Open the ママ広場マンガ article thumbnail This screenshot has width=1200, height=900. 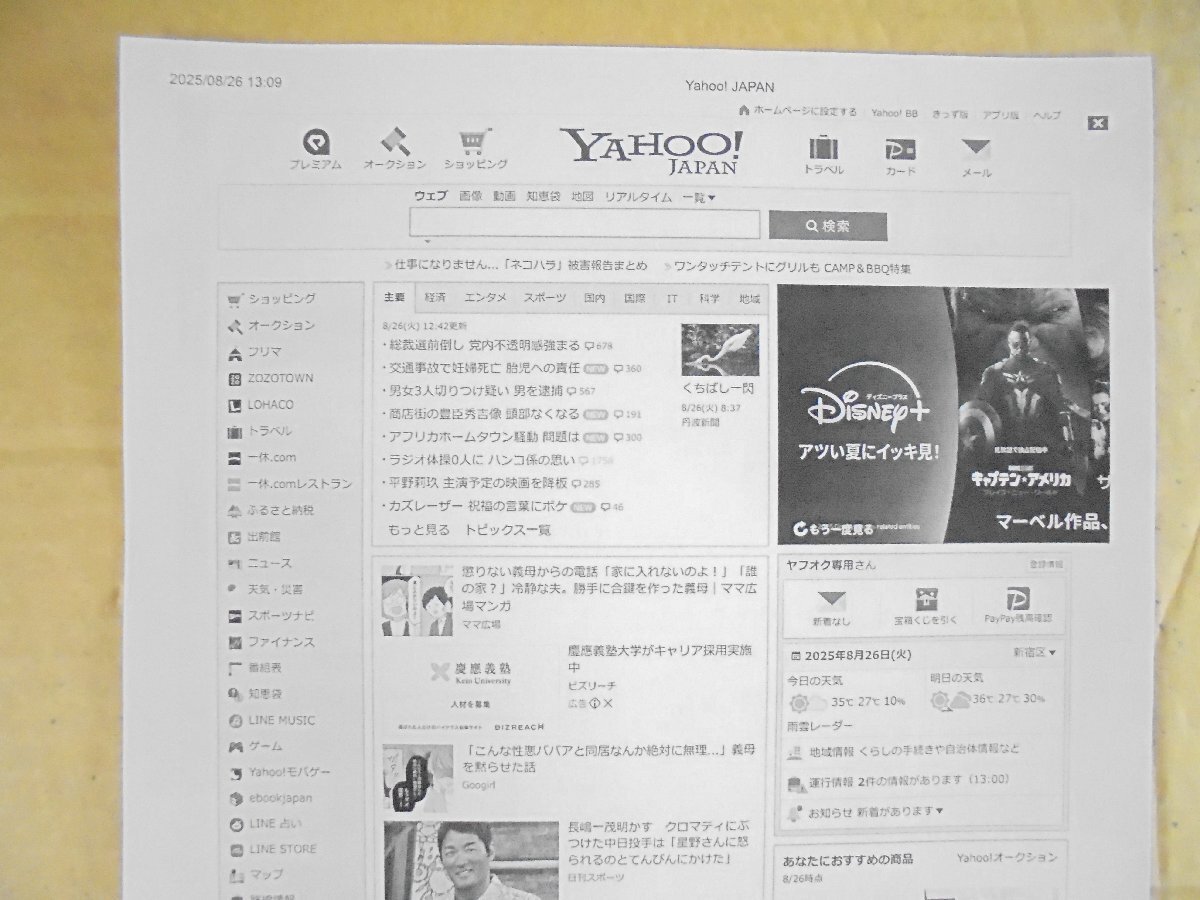(416, 601)
